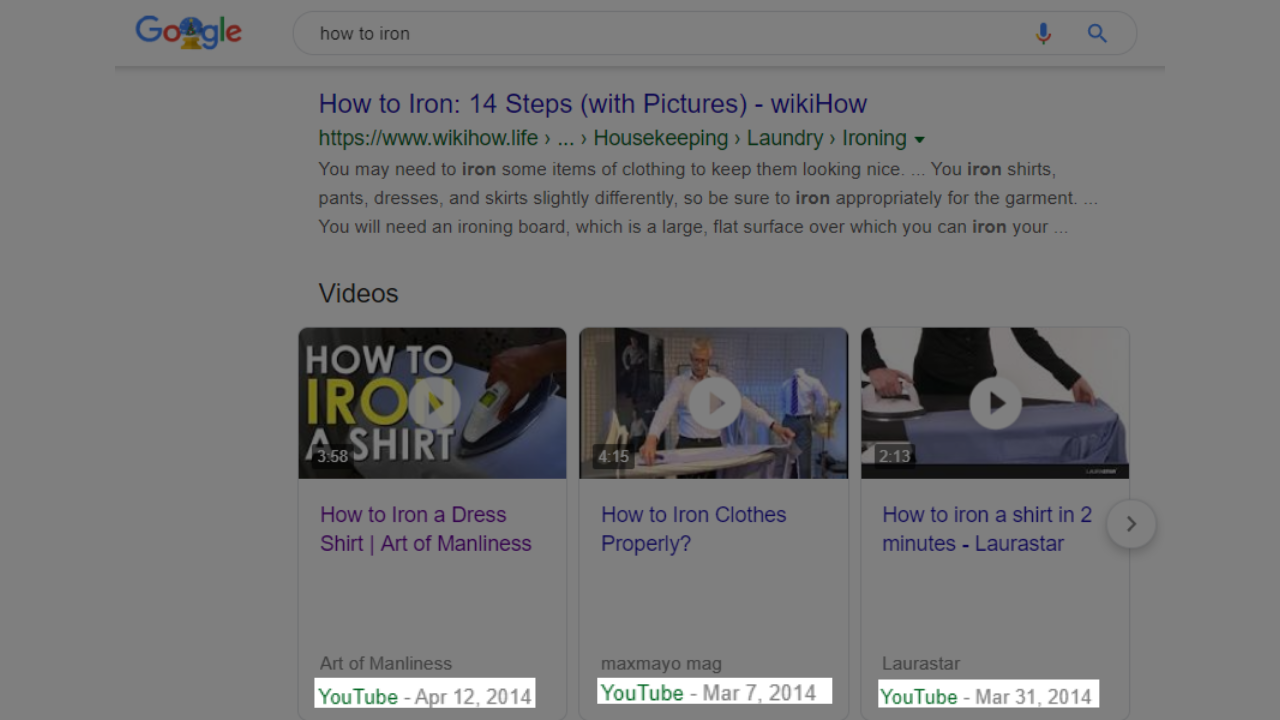This screenshot has height=720, width=1280.
Task: Expand the wikiHow result URL dropdown arrow
Action: [919, 140]
